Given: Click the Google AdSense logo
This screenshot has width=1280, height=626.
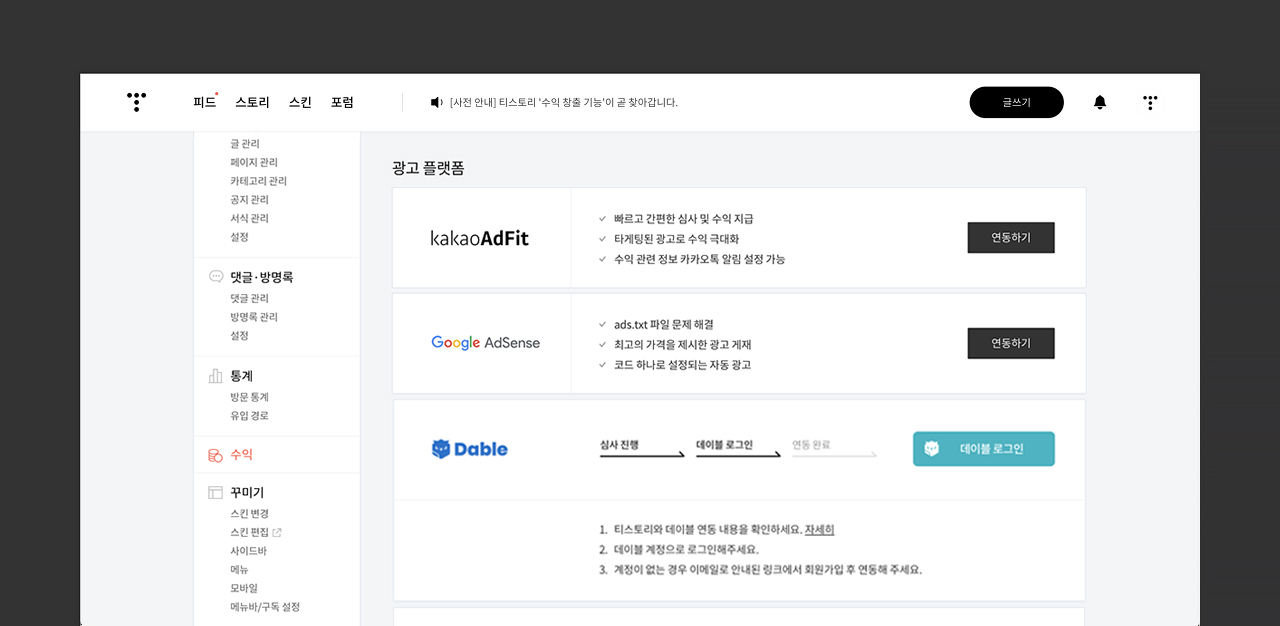Looking at the screenshot, I should tap(486, 343).
